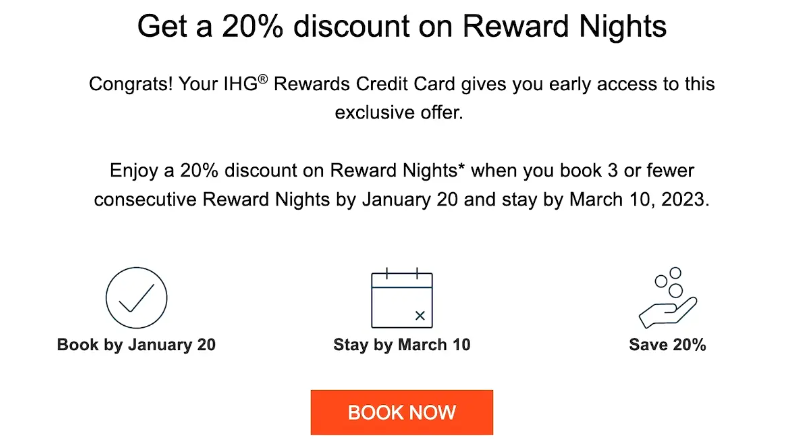Click the 'Stay by March 10' label
This screenshot has height=444, width=807.
(402, 345)
